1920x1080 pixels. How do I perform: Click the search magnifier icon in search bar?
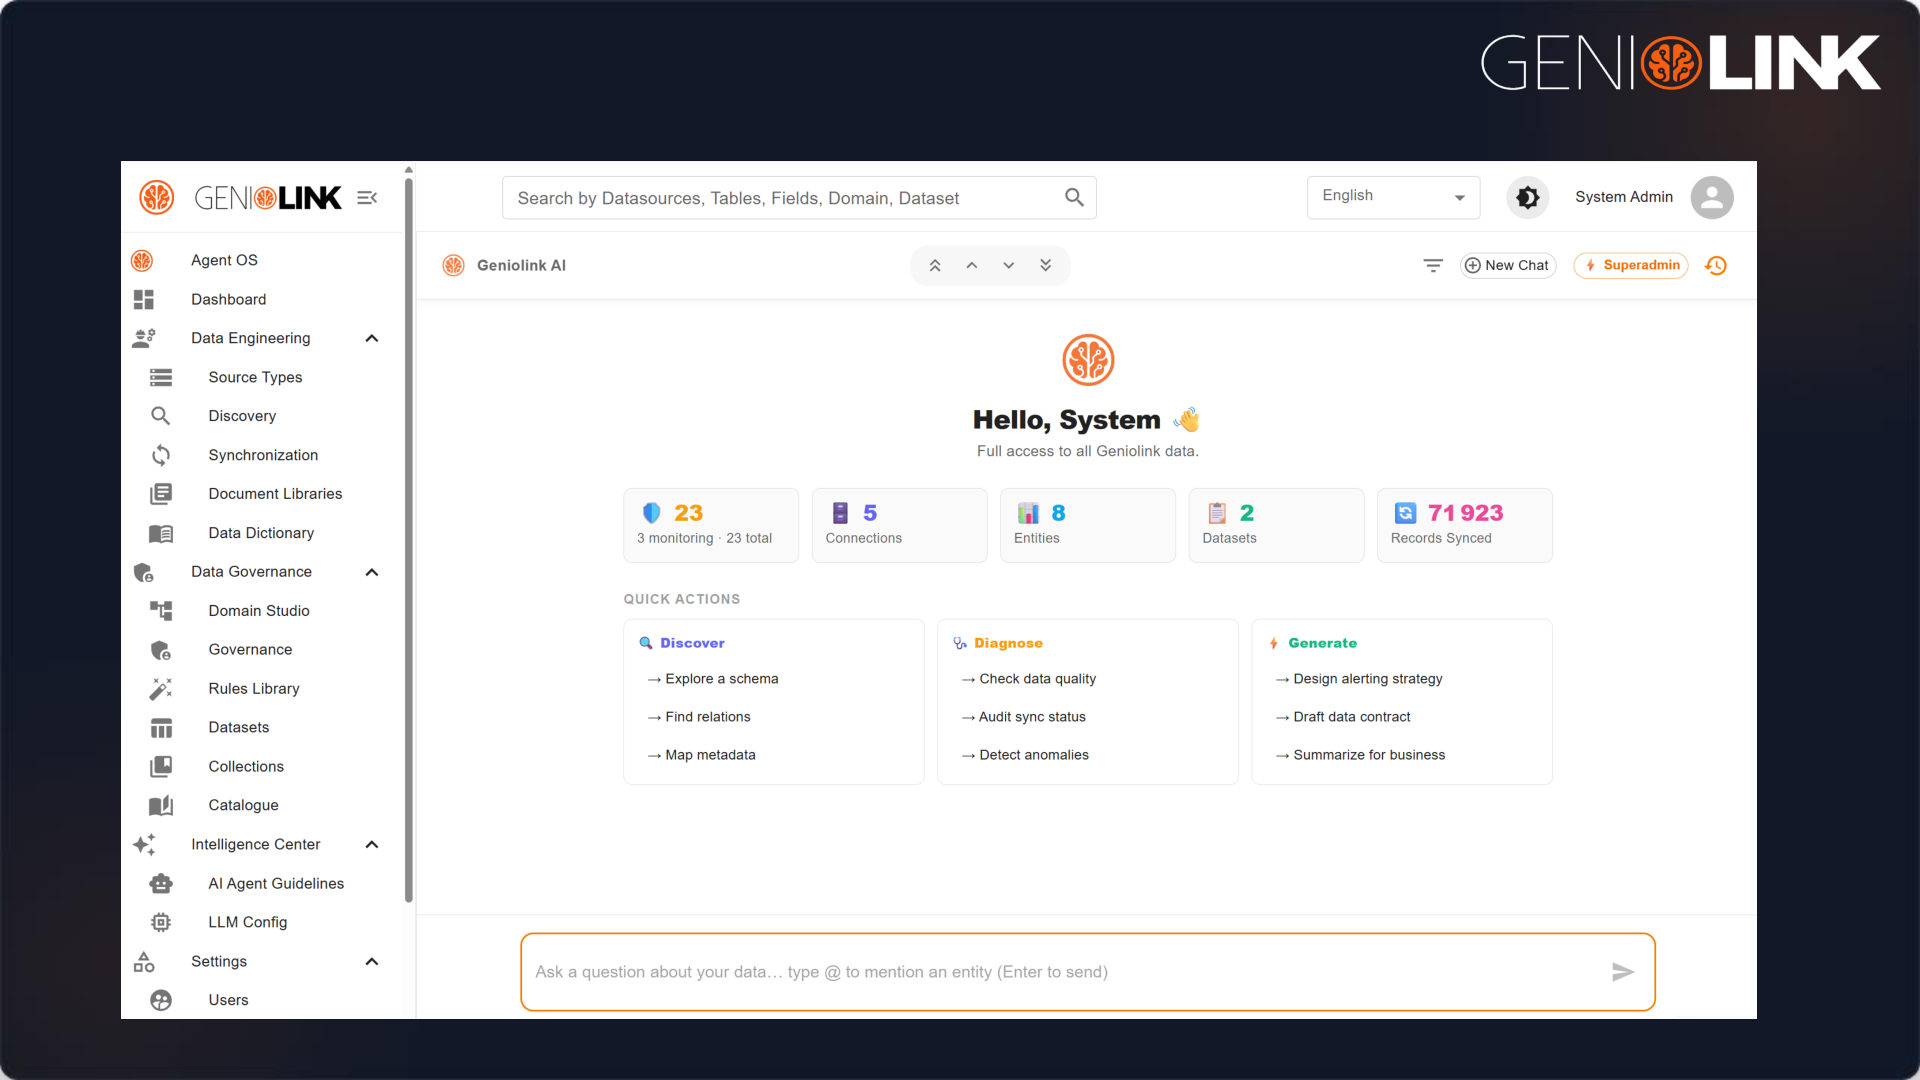(1074, 198)
